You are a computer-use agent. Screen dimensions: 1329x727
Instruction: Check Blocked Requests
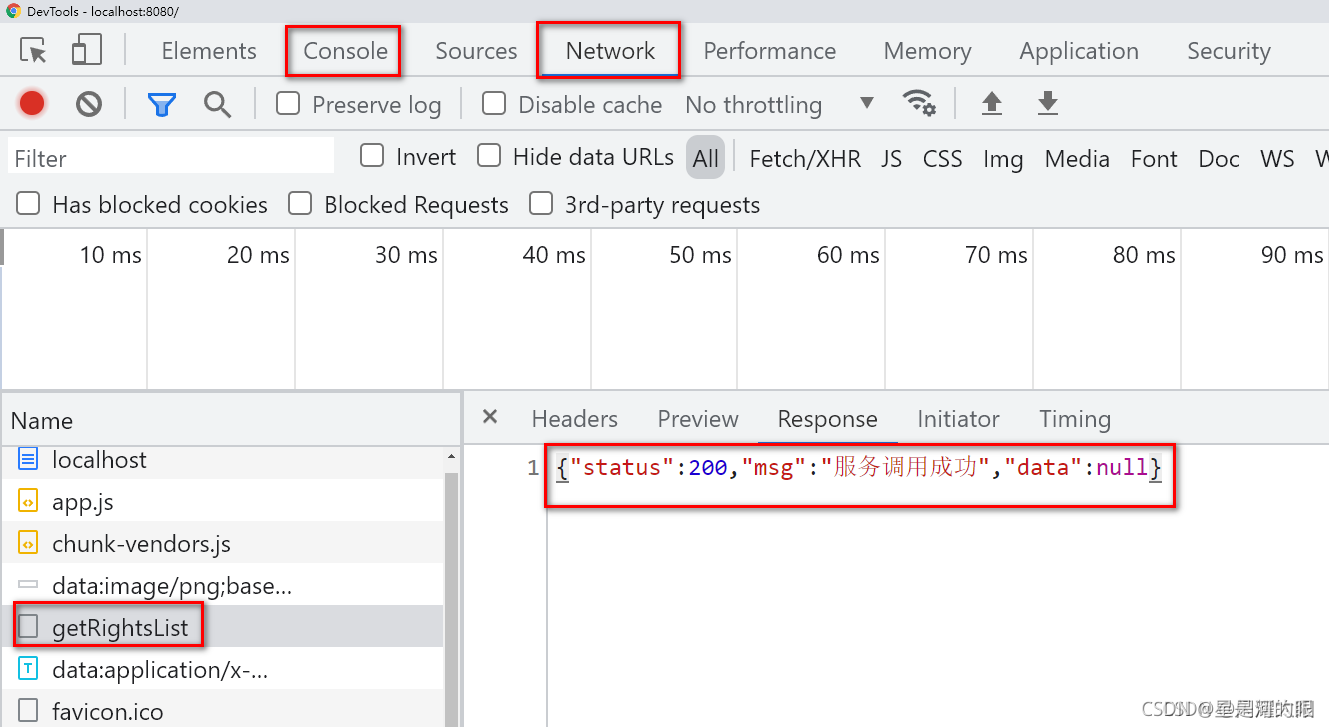[300, 204]
